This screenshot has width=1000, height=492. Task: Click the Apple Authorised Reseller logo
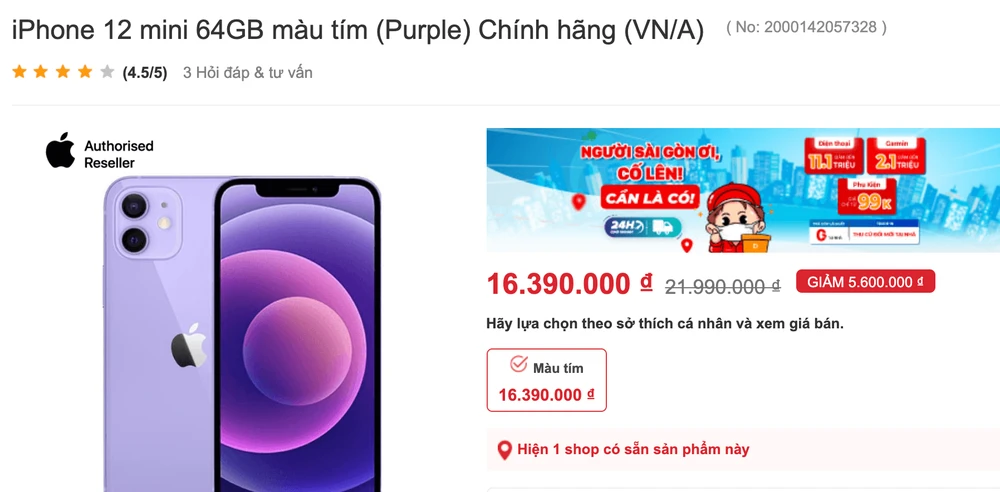click(x=99, y=152)
